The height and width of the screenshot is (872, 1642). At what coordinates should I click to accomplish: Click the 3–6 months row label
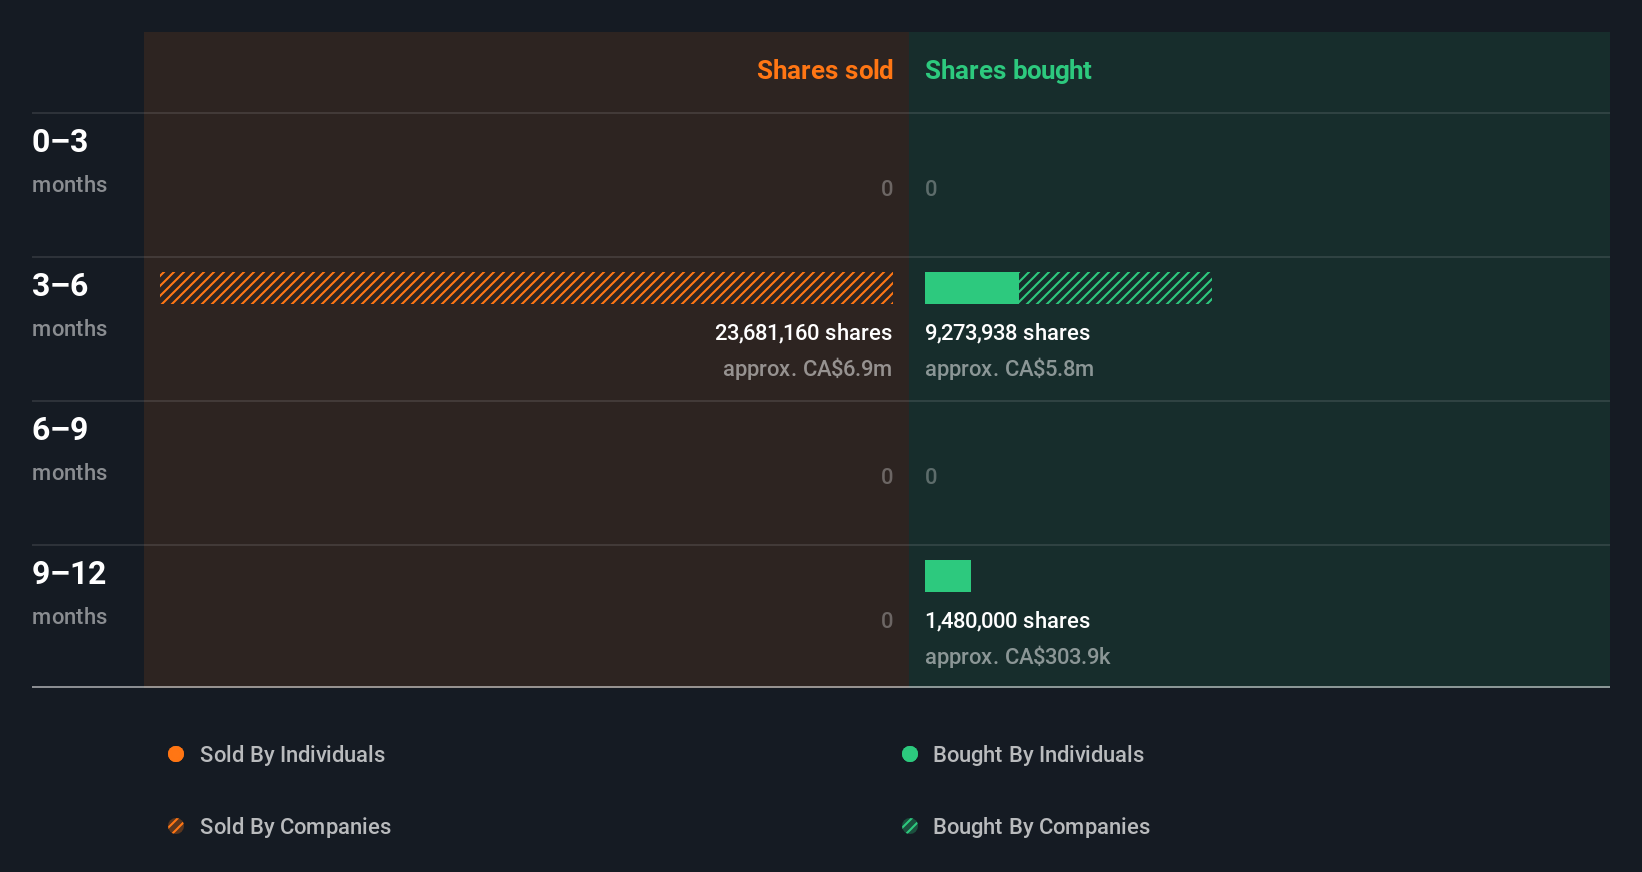pyautogui.click(x=69, y=305)
